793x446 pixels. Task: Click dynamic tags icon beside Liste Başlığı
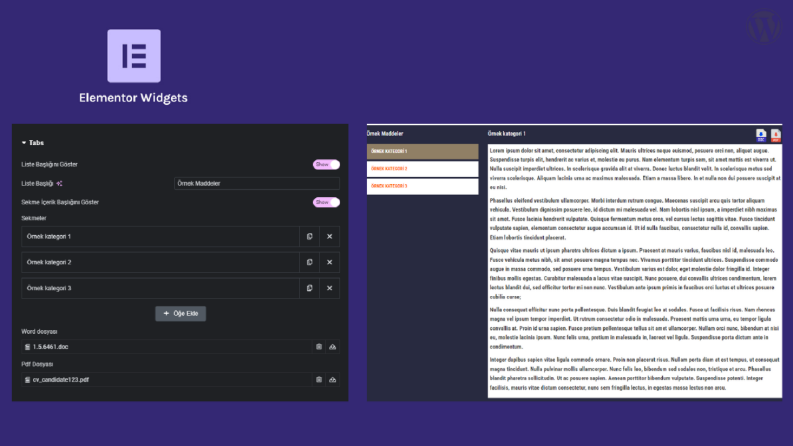tap(59, 184)
